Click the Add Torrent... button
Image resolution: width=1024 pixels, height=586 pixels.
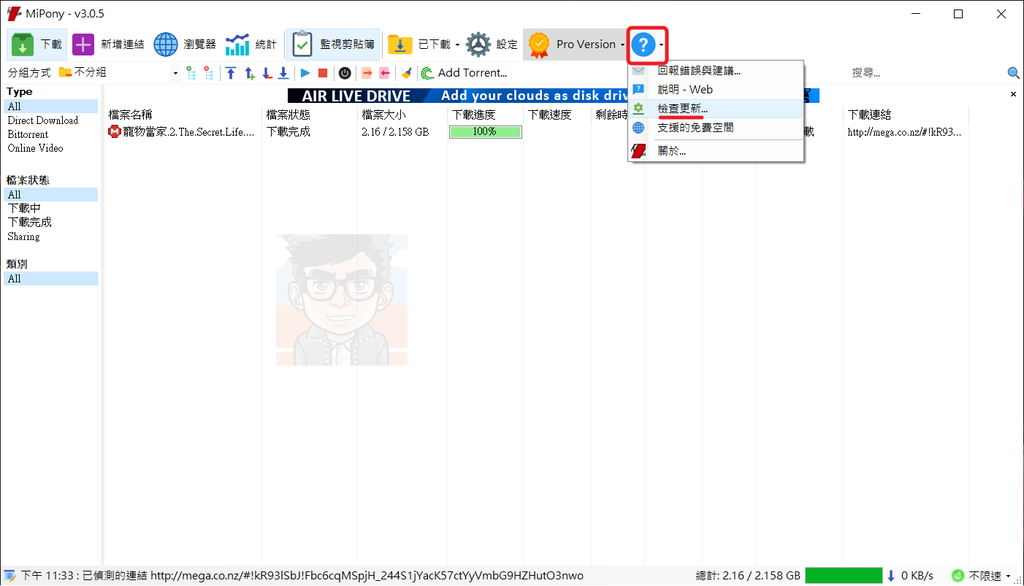click(464, 73)
